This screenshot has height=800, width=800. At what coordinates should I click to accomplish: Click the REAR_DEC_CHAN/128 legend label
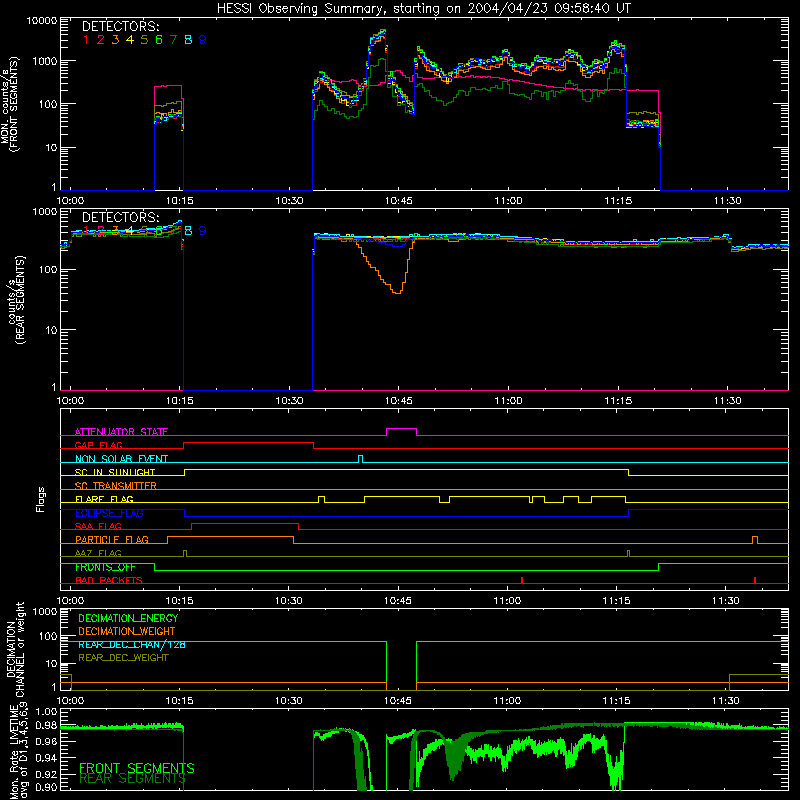point(132,644)
